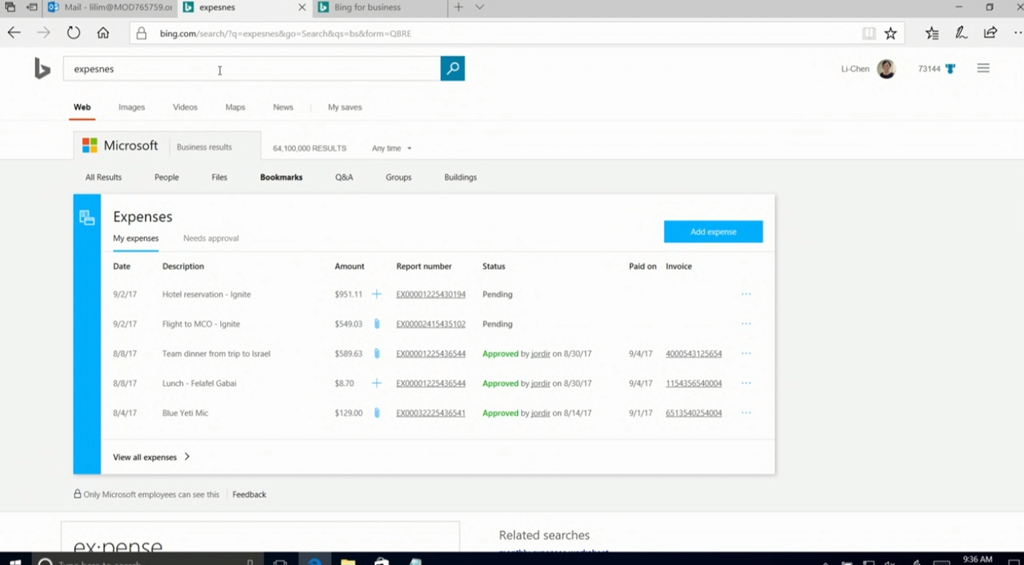Click the browser home icon
The width and height of the screenshot is (1024, 565).
103,33
